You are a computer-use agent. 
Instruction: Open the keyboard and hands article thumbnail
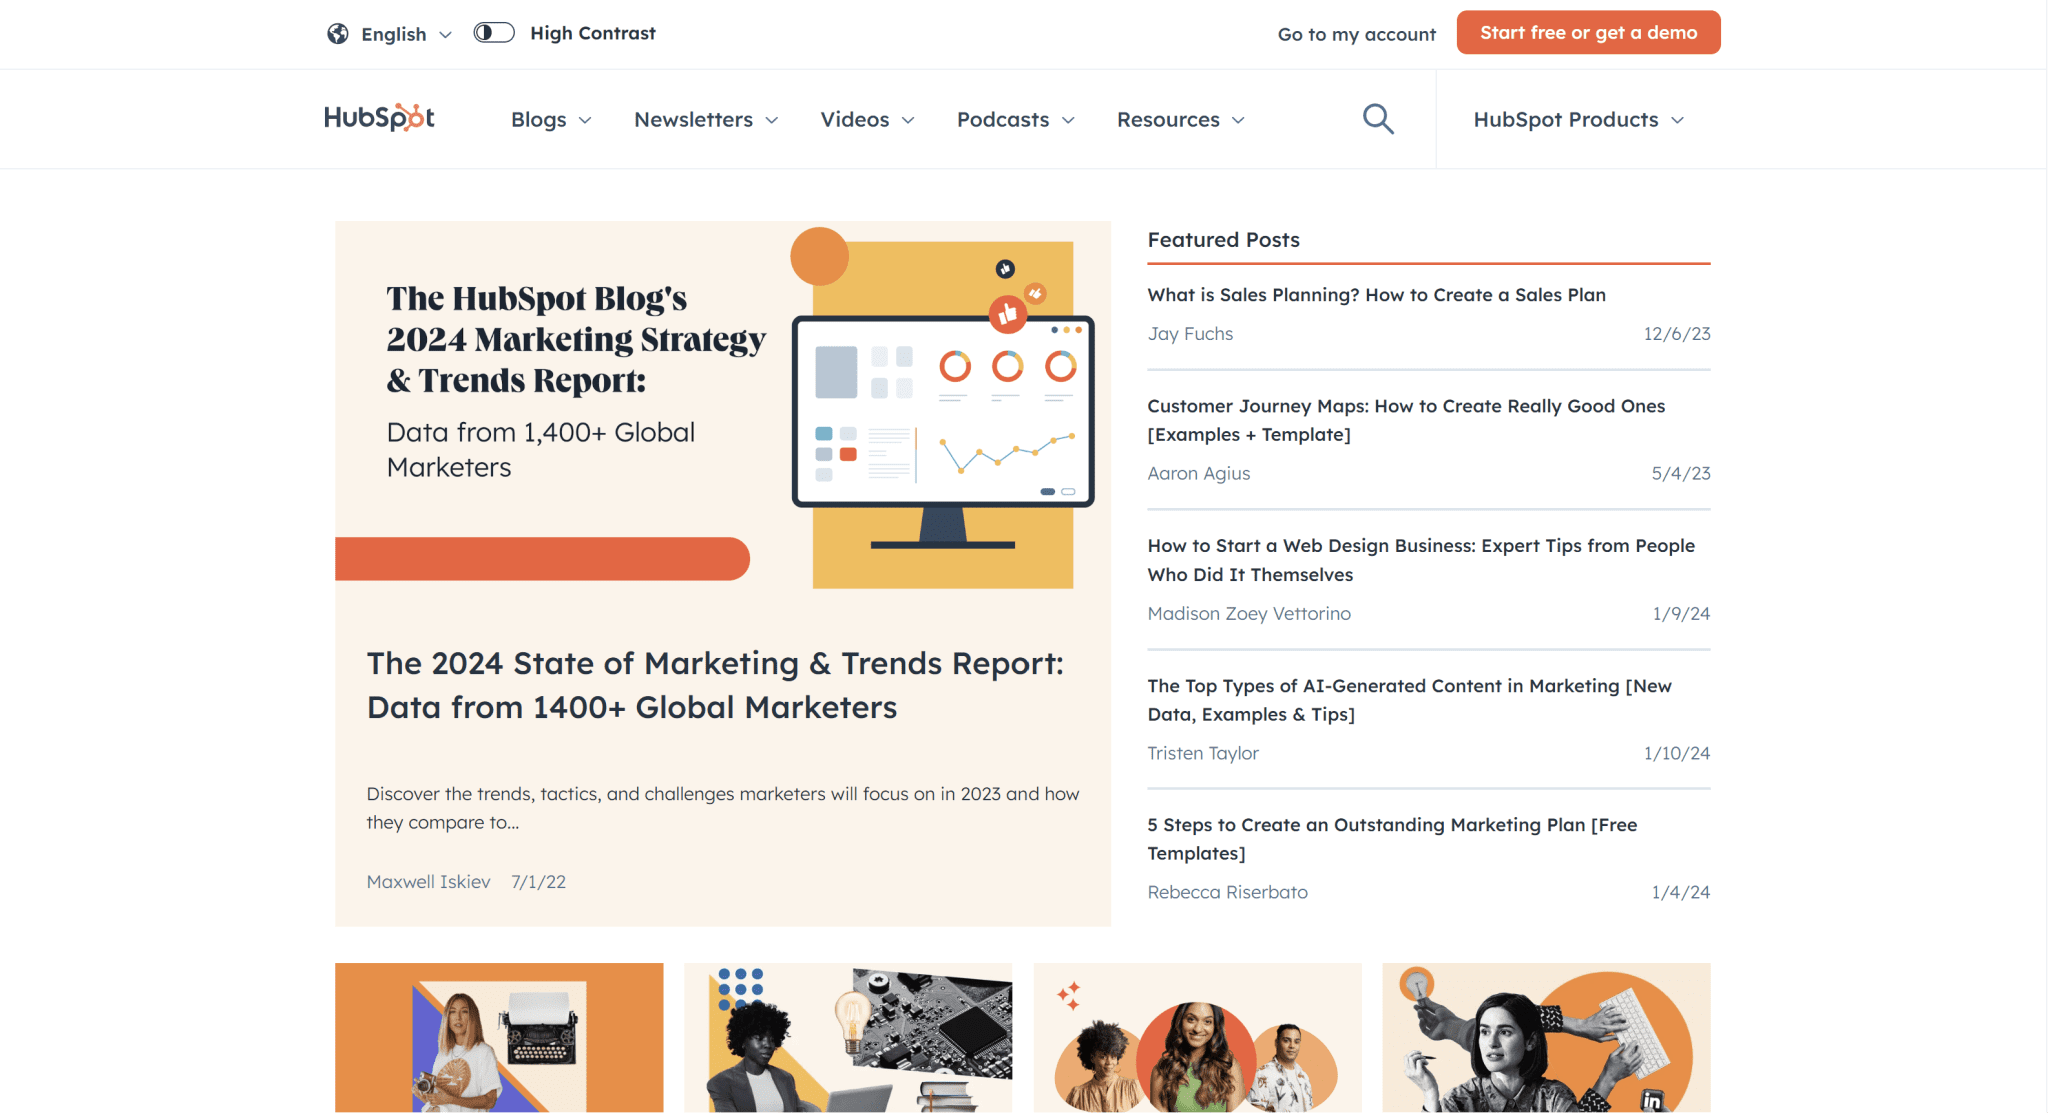1546,1037
